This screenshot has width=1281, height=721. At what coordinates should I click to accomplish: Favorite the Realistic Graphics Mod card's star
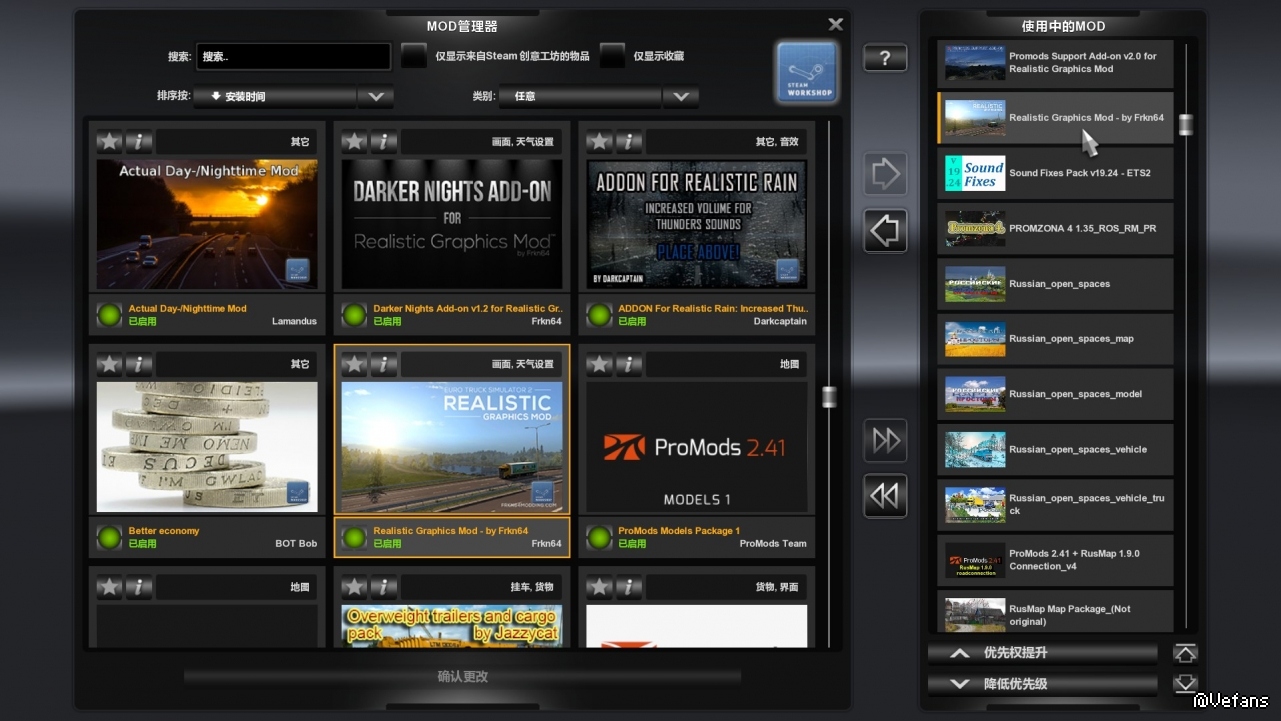(x=355, y=364)
